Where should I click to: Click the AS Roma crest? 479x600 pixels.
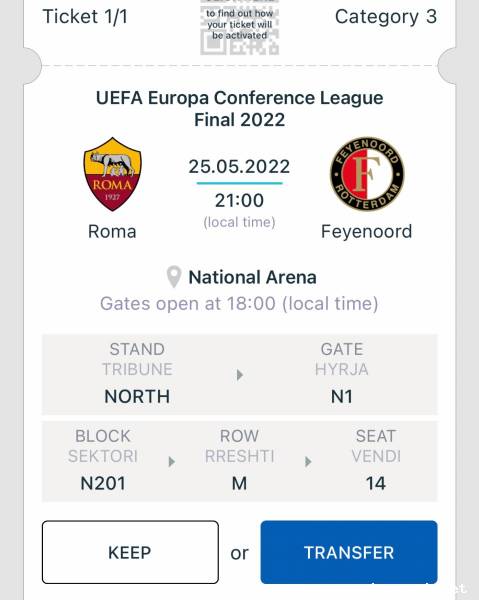tap(112, 174)
